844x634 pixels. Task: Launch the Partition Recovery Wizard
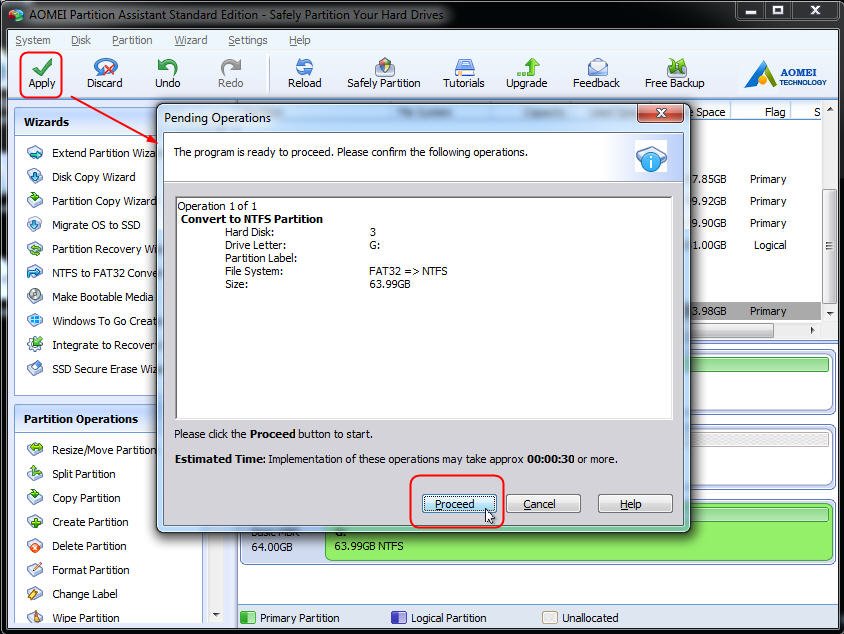pos(91,249)
